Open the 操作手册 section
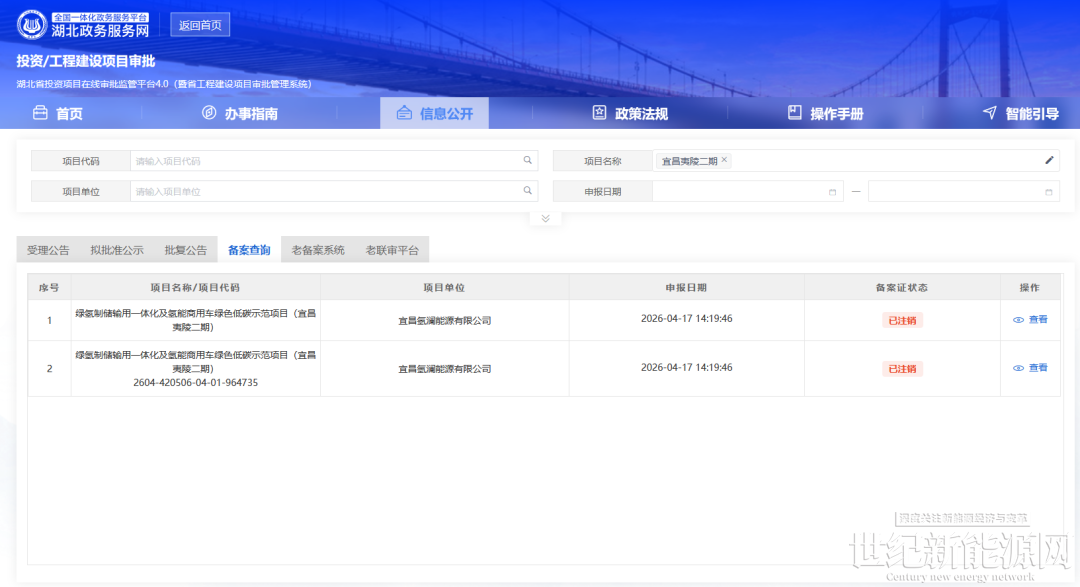Image resolution: width=1080 pixels, height=587 pixels. tap(825, 114)
